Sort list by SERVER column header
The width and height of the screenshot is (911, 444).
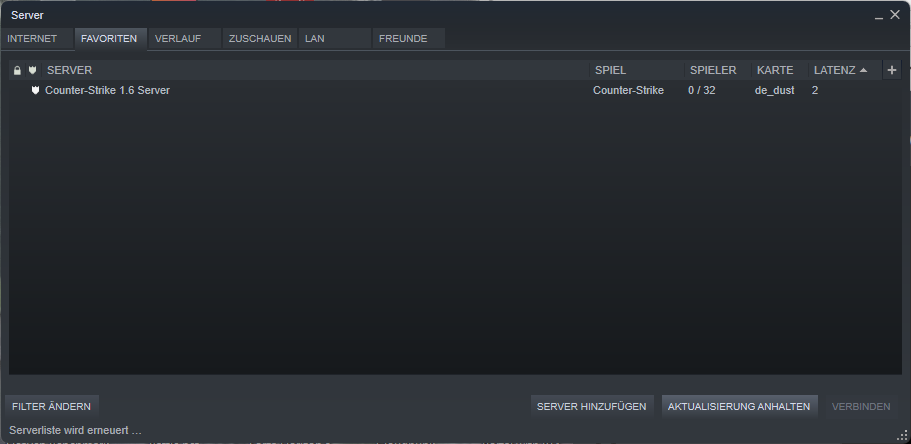click(316, 70)
